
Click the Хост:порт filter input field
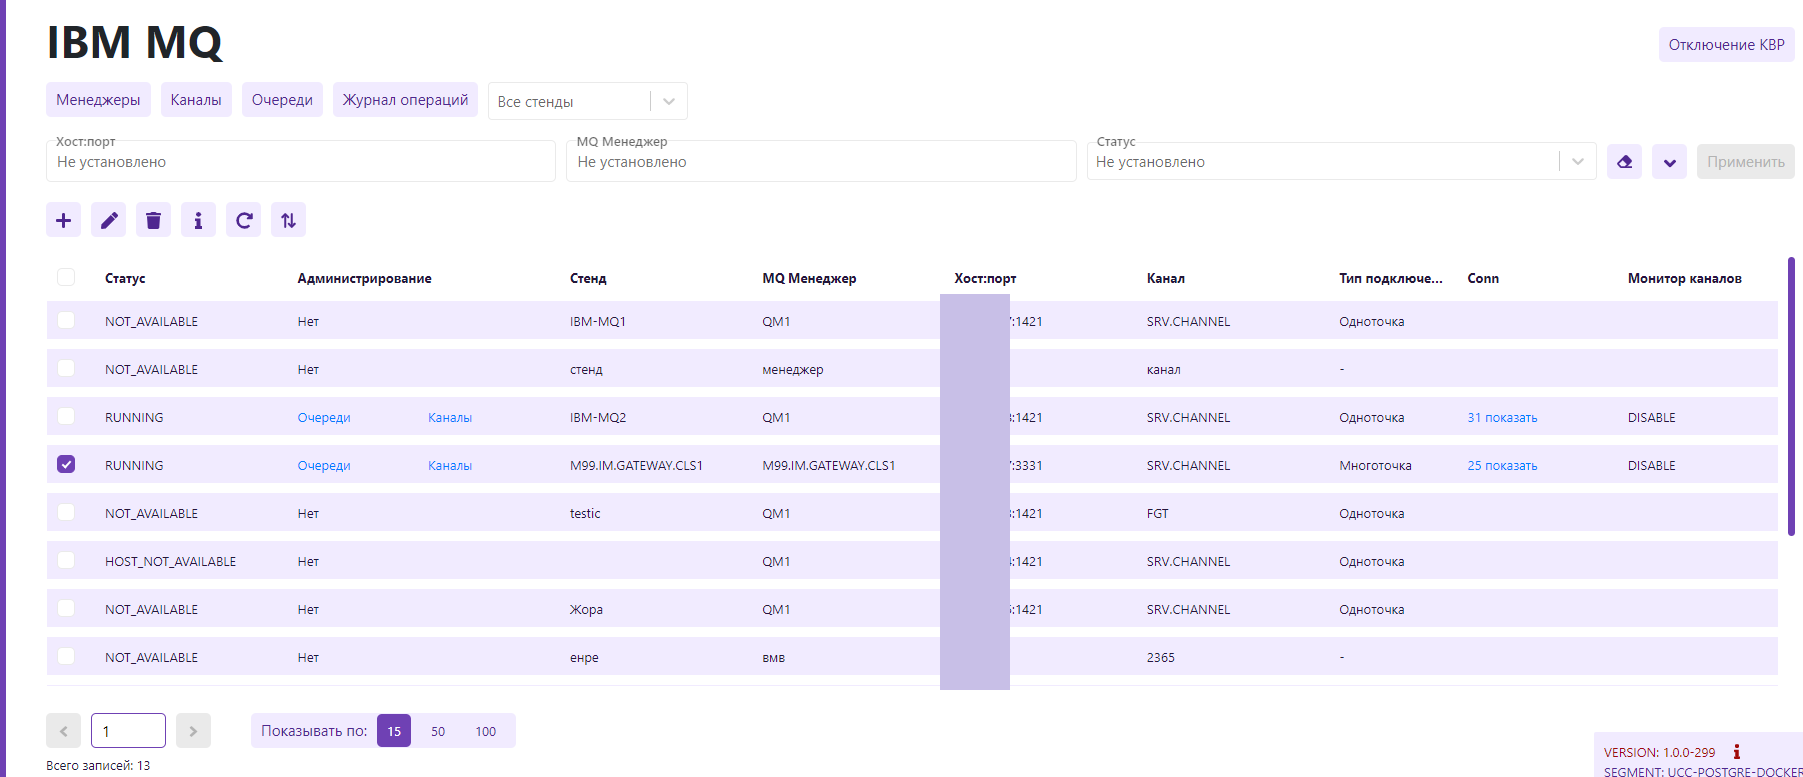click(300, 162)
